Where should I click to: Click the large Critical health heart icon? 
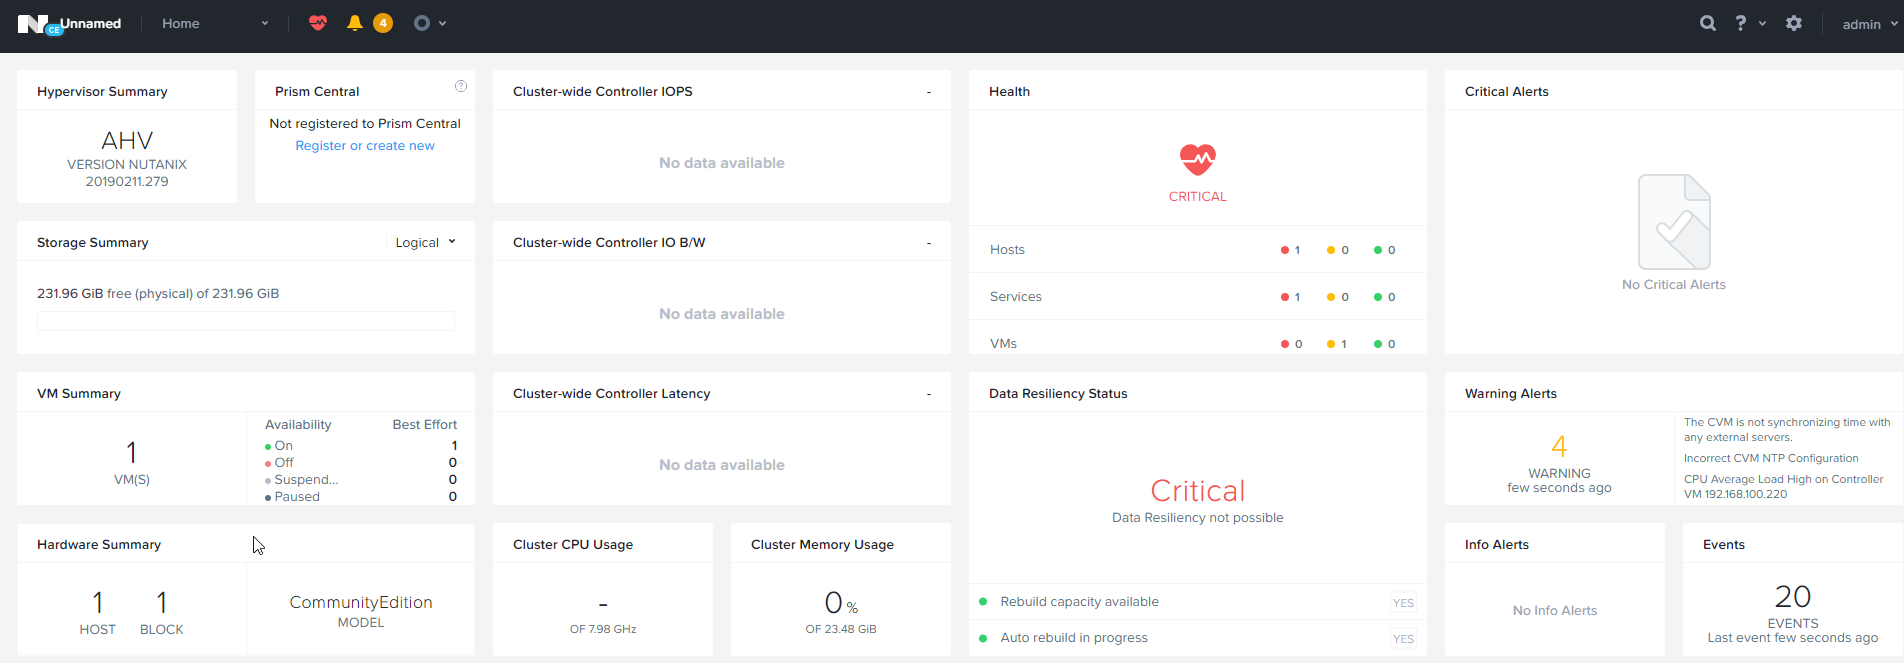click(x=1197, y=160)
